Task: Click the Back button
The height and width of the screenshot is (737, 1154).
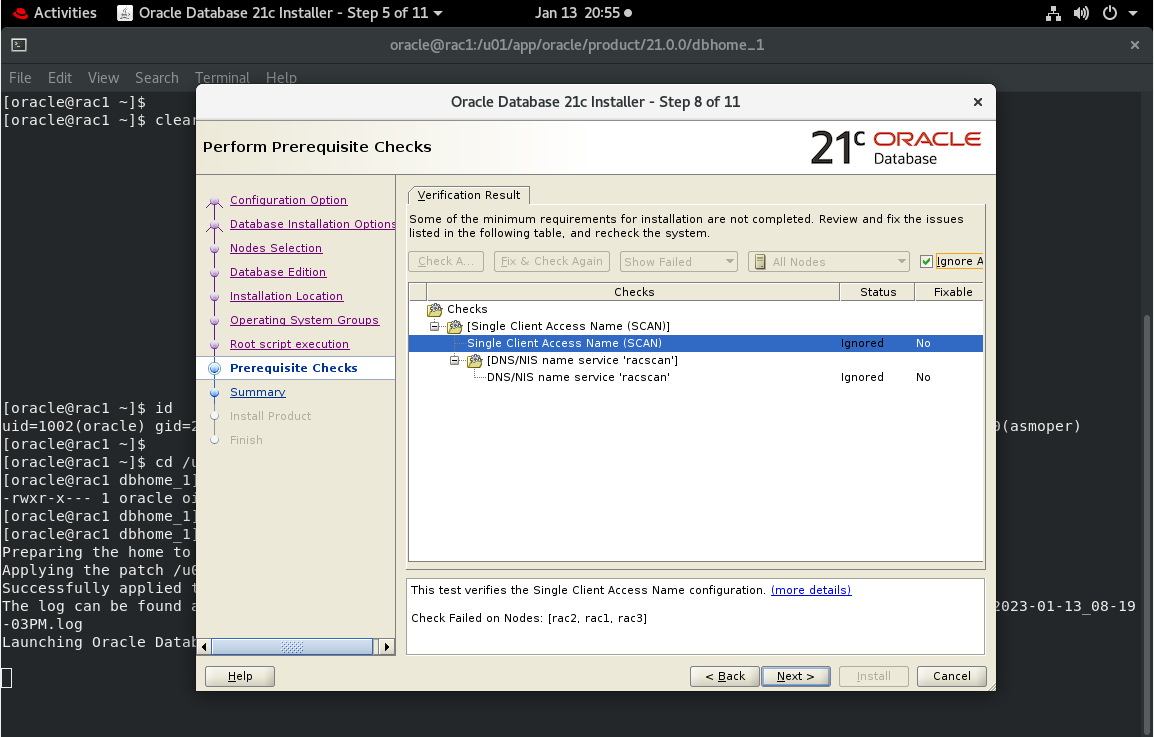Action: click(725, 676)
